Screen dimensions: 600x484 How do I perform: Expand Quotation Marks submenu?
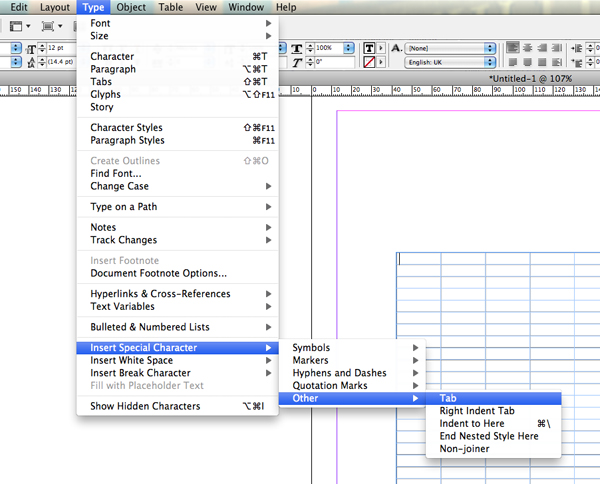(352, 386)
